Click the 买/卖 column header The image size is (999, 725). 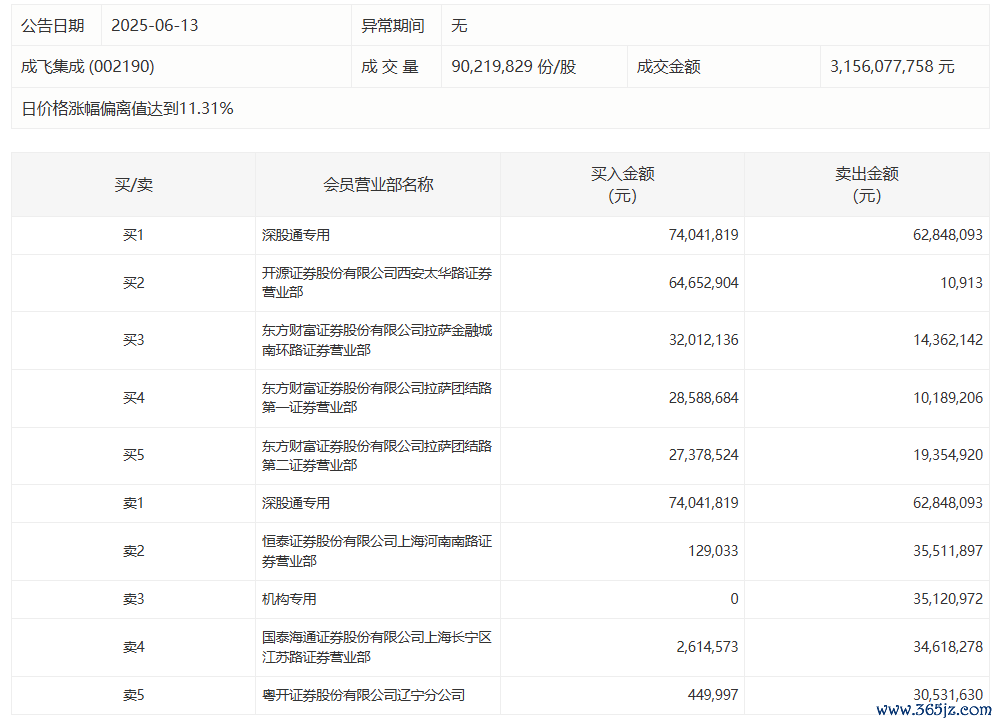point(133,185)
